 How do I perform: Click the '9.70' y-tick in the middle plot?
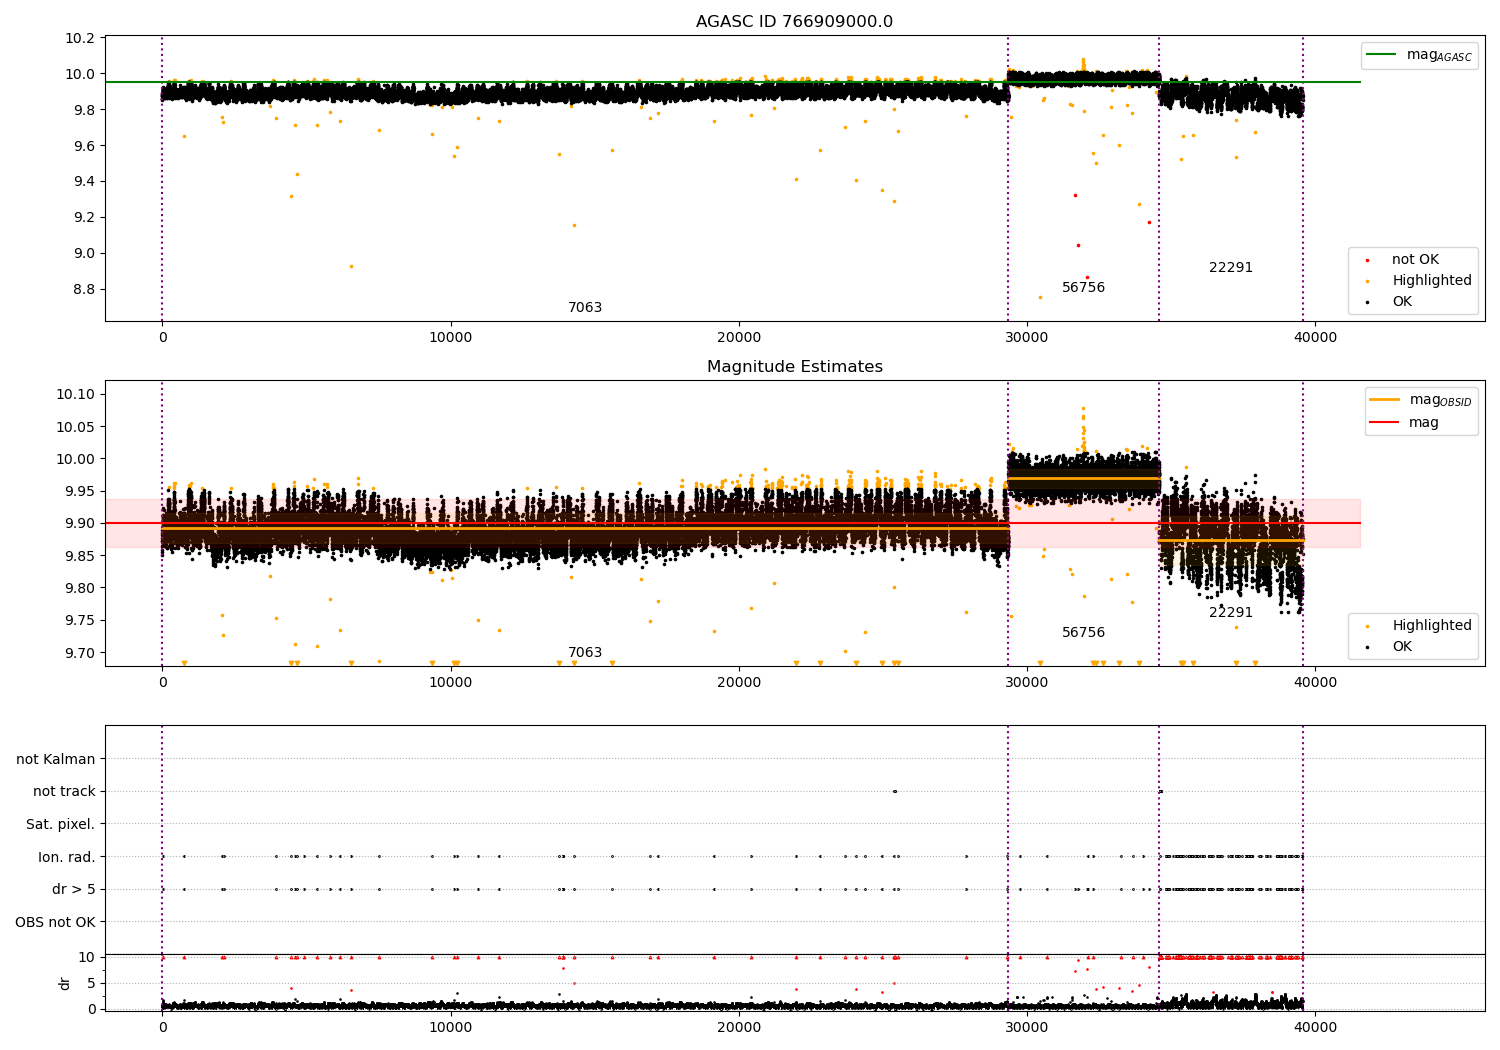(79, 653)
